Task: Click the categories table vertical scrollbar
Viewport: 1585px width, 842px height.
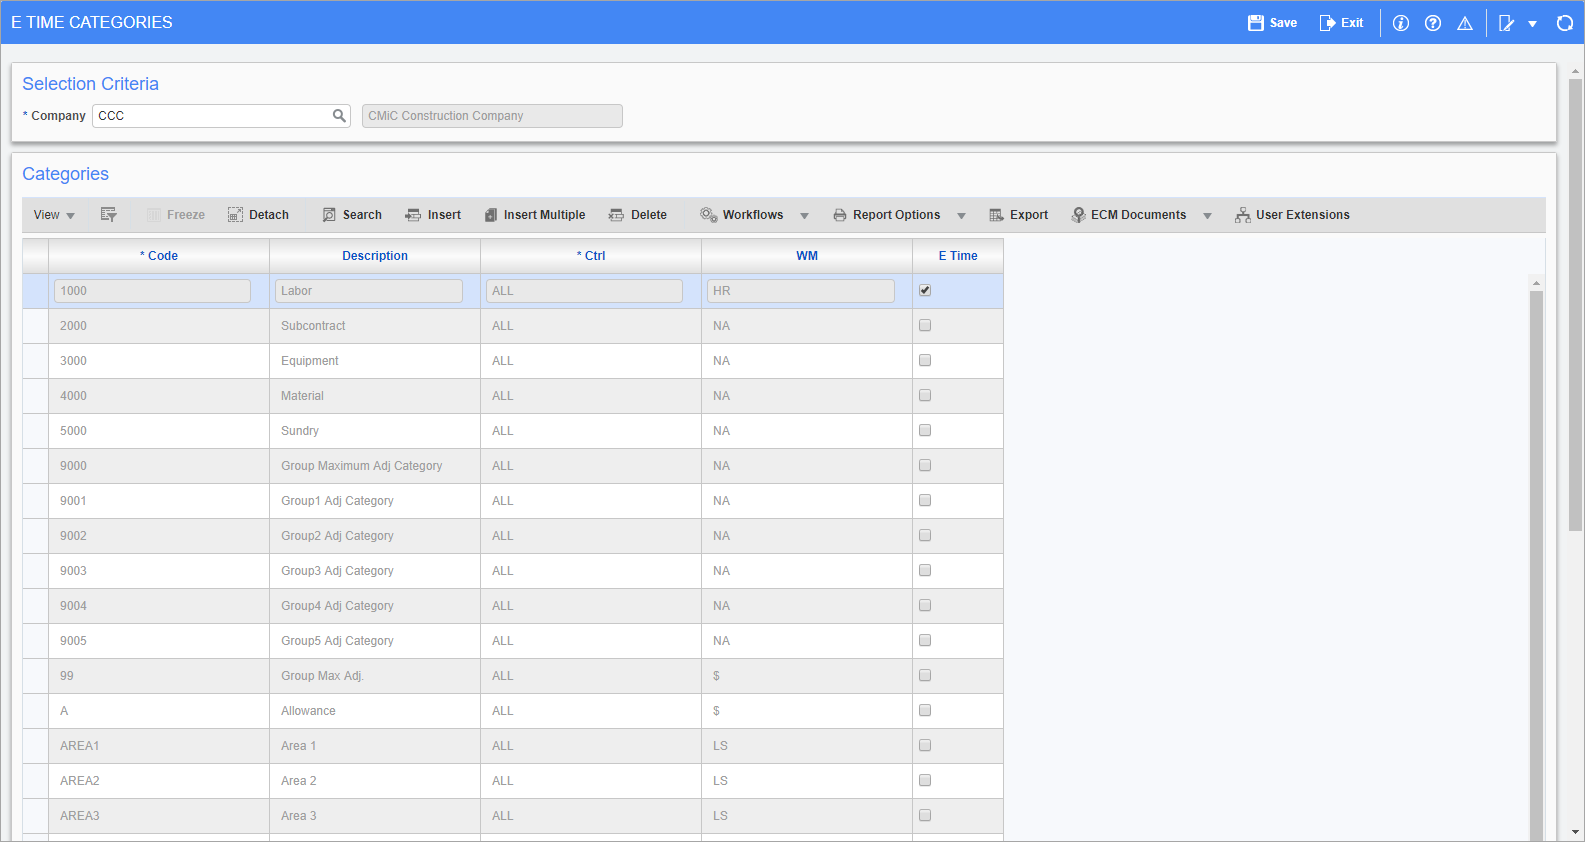Action: [1536, 560]
